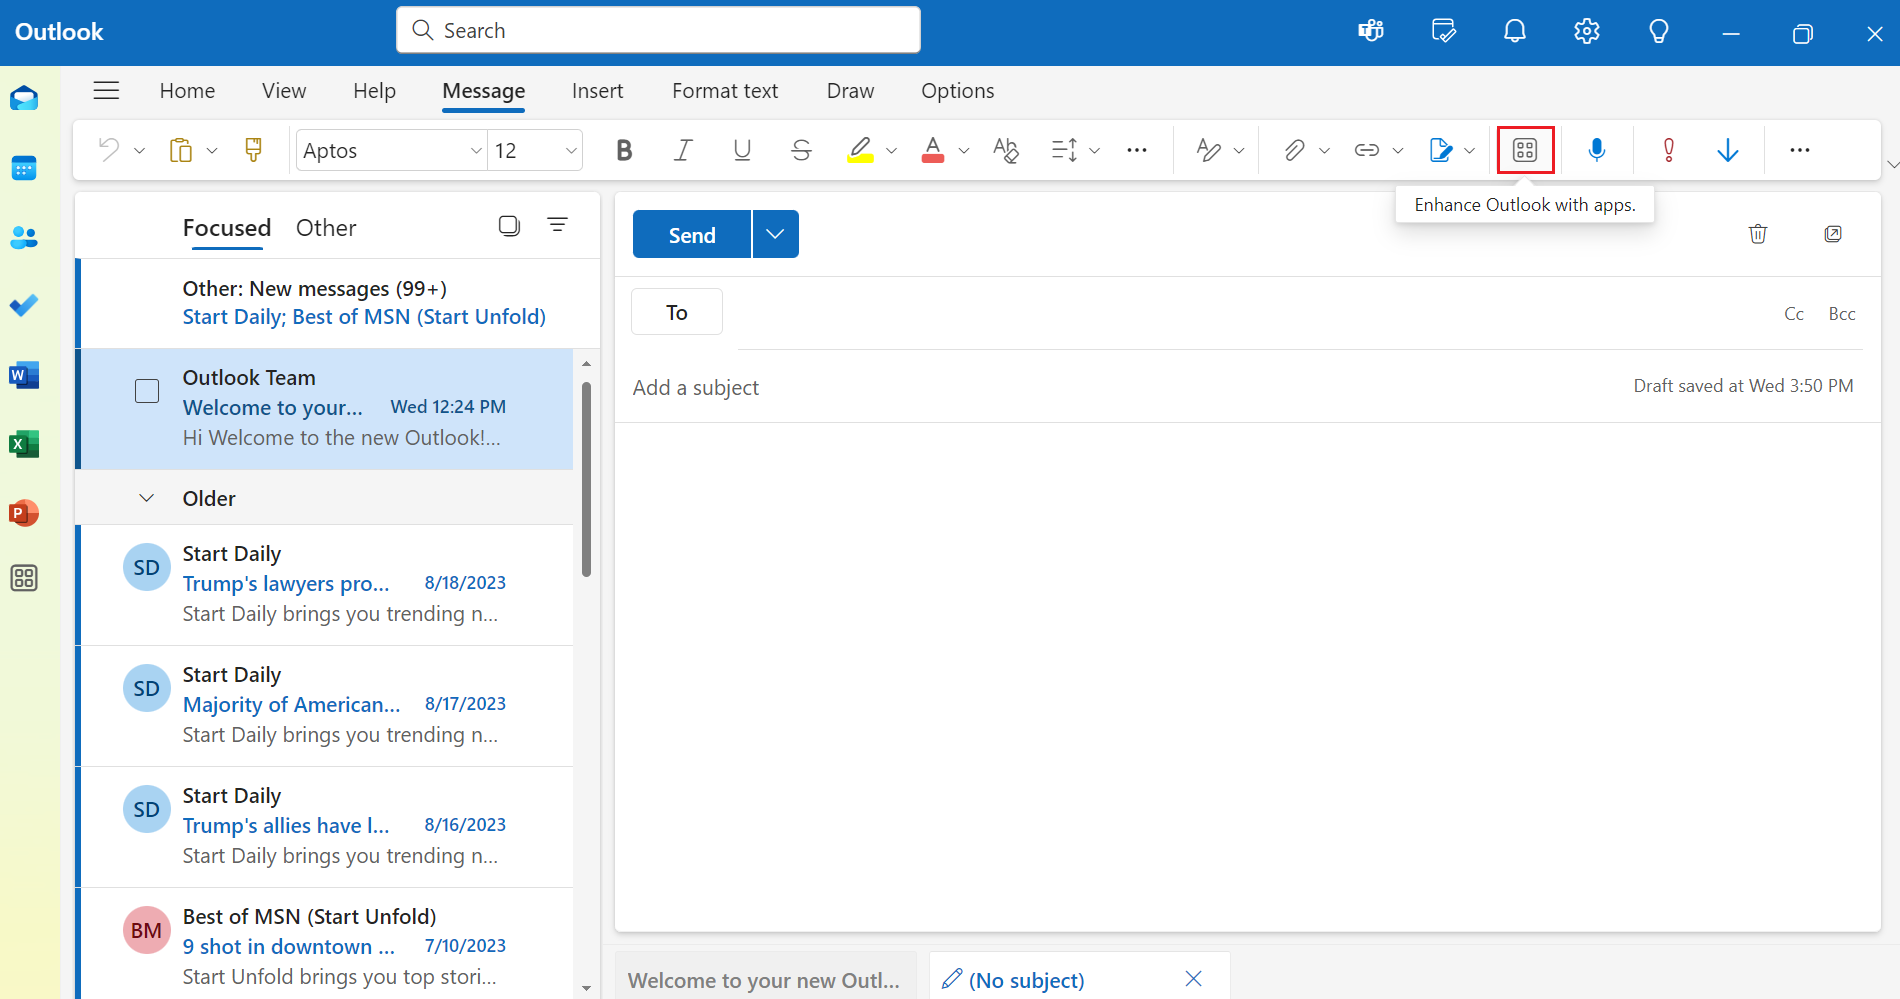
Task: Toggle Underline formatting
Action: coord(742,150)
